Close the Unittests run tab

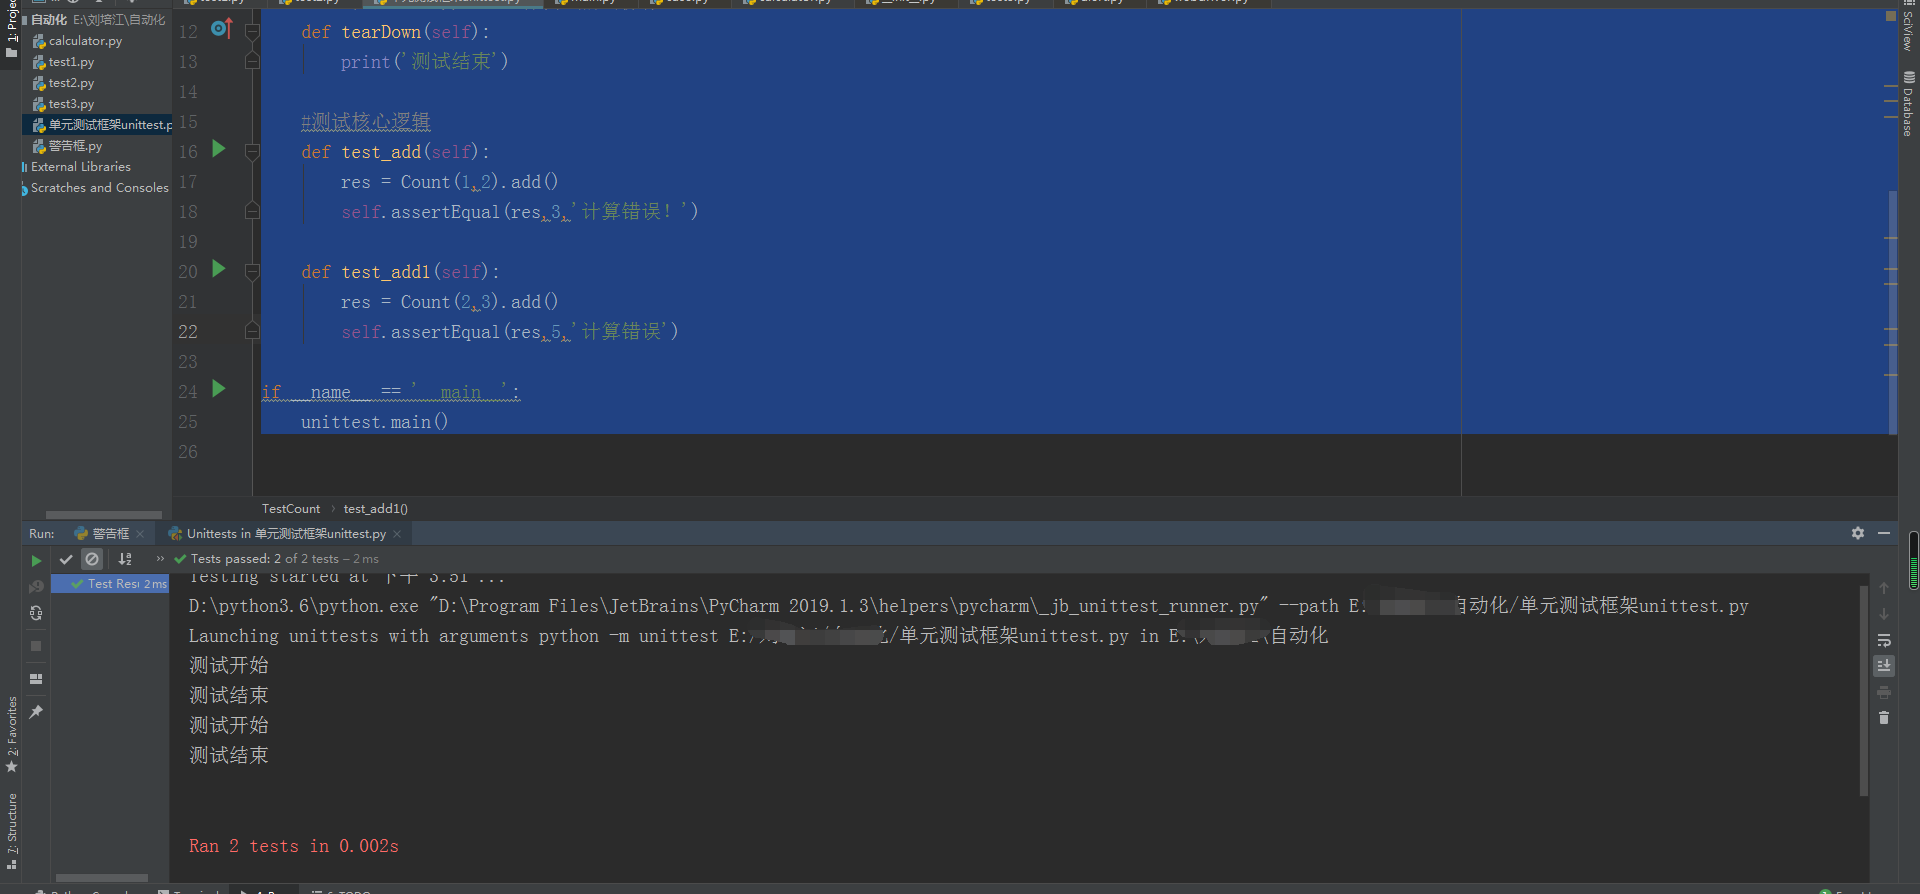pos(397,534)
